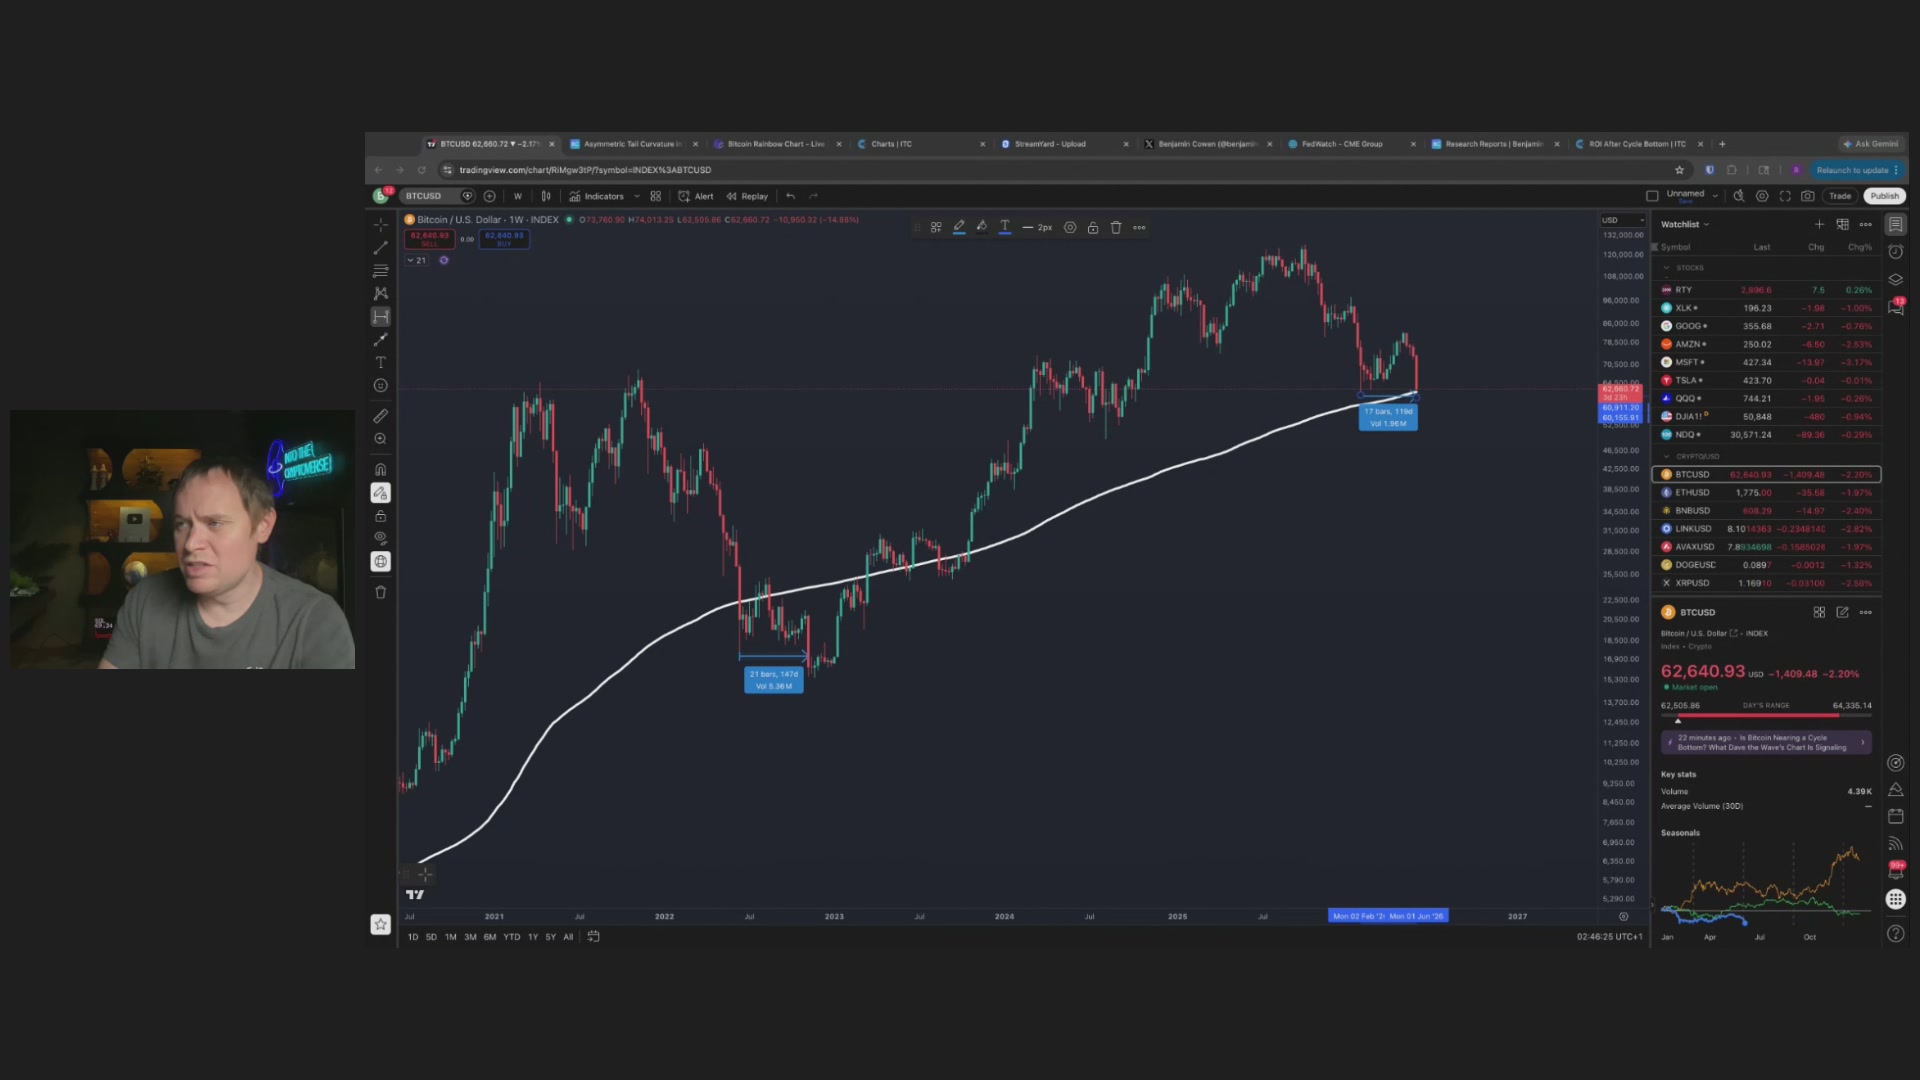Click the trash icon in left toolbar
Viewport: 1920px width, 1080px height.
[x=381, y=592]
